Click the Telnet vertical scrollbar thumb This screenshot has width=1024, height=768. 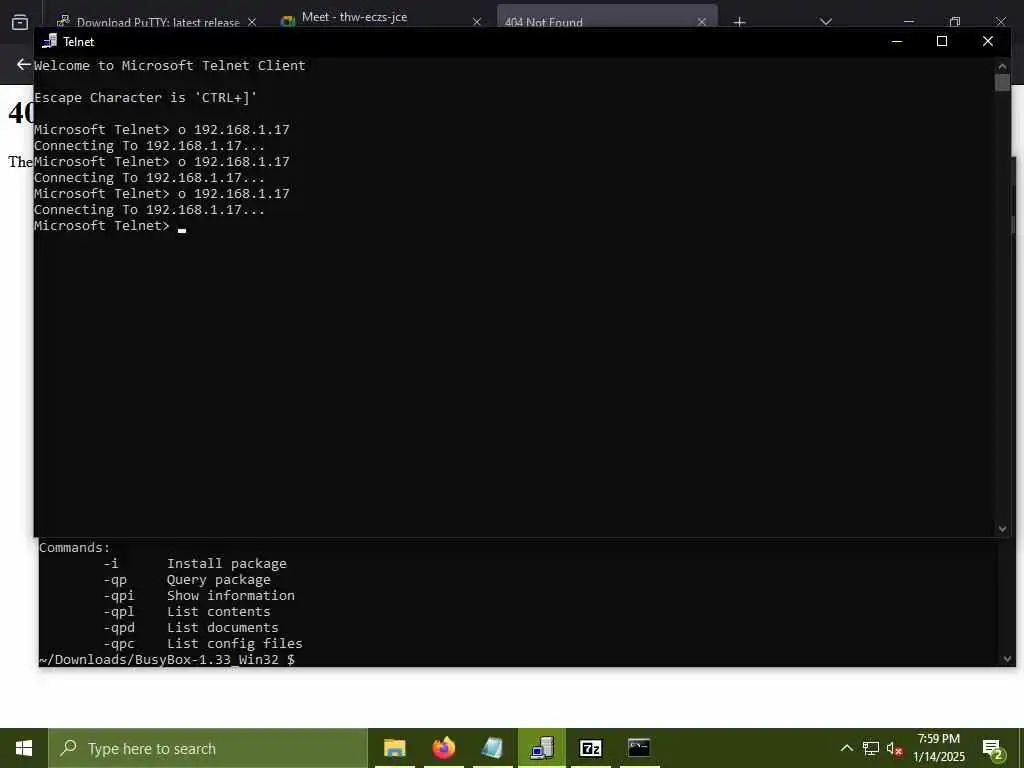click(x=1002, y=83)
